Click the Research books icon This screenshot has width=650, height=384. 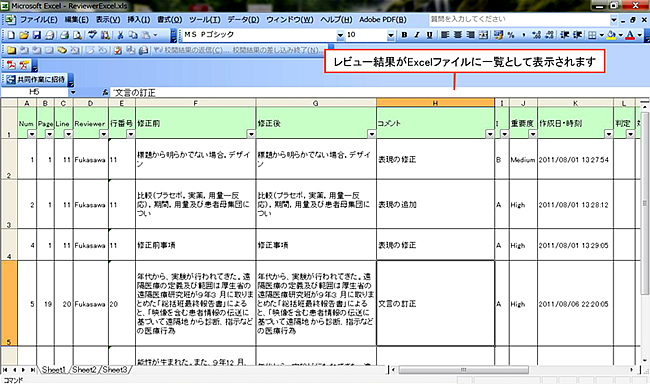(x=105, y=35)
